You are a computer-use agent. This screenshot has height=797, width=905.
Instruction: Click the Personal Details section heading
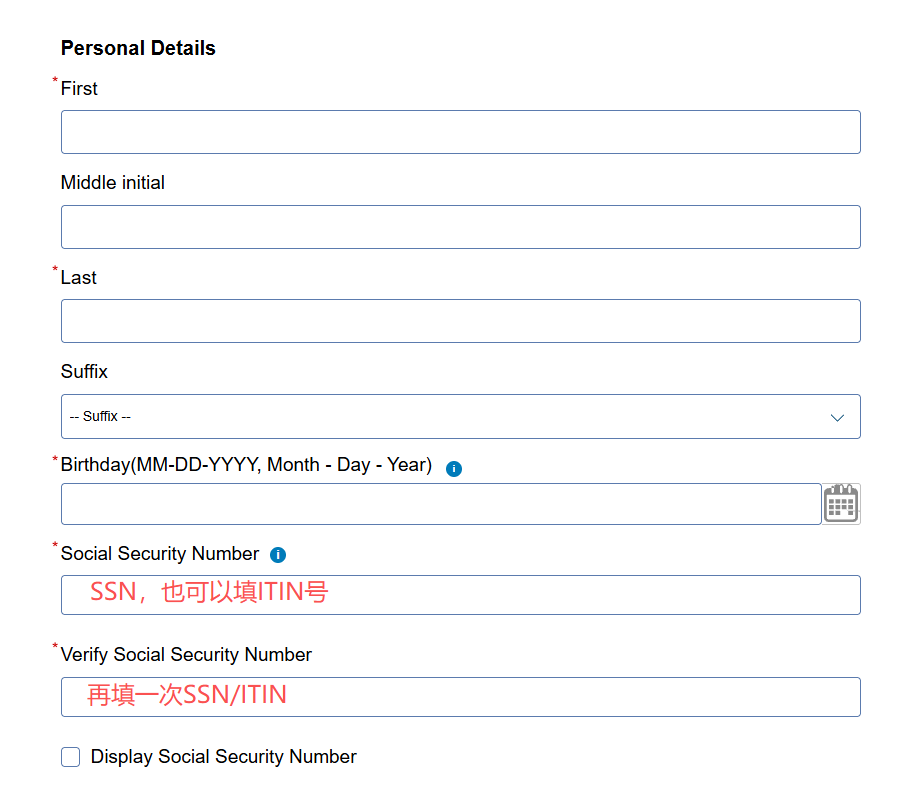click(138, 48)
